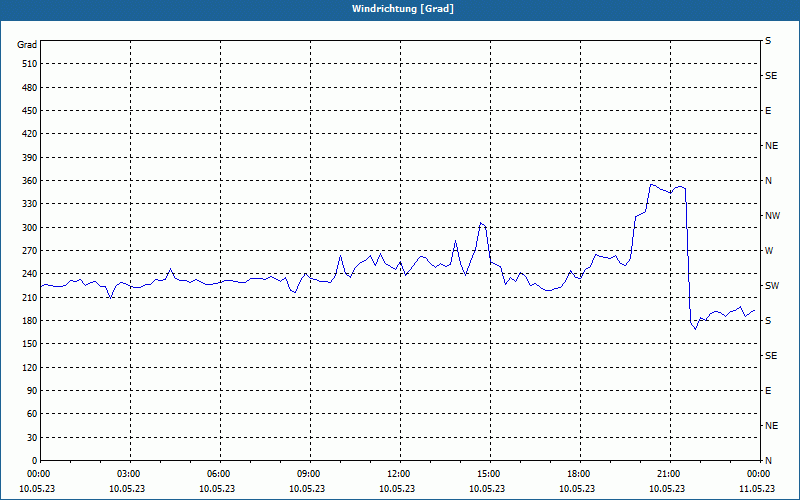Select the y-axis value 150
This screenshot has height=500, width=800.
[x=30, y=344]
